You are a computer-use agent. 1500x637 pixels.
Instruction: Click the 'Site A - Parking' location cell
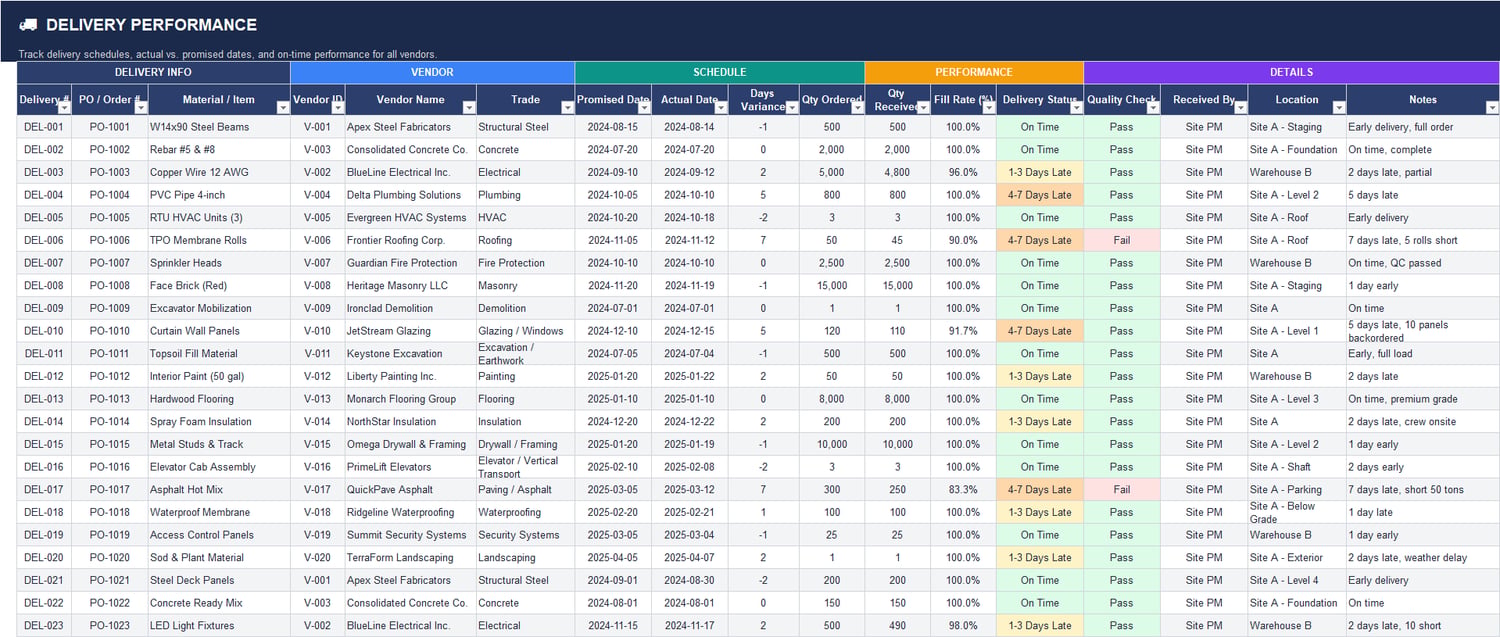click(1297, 490)
